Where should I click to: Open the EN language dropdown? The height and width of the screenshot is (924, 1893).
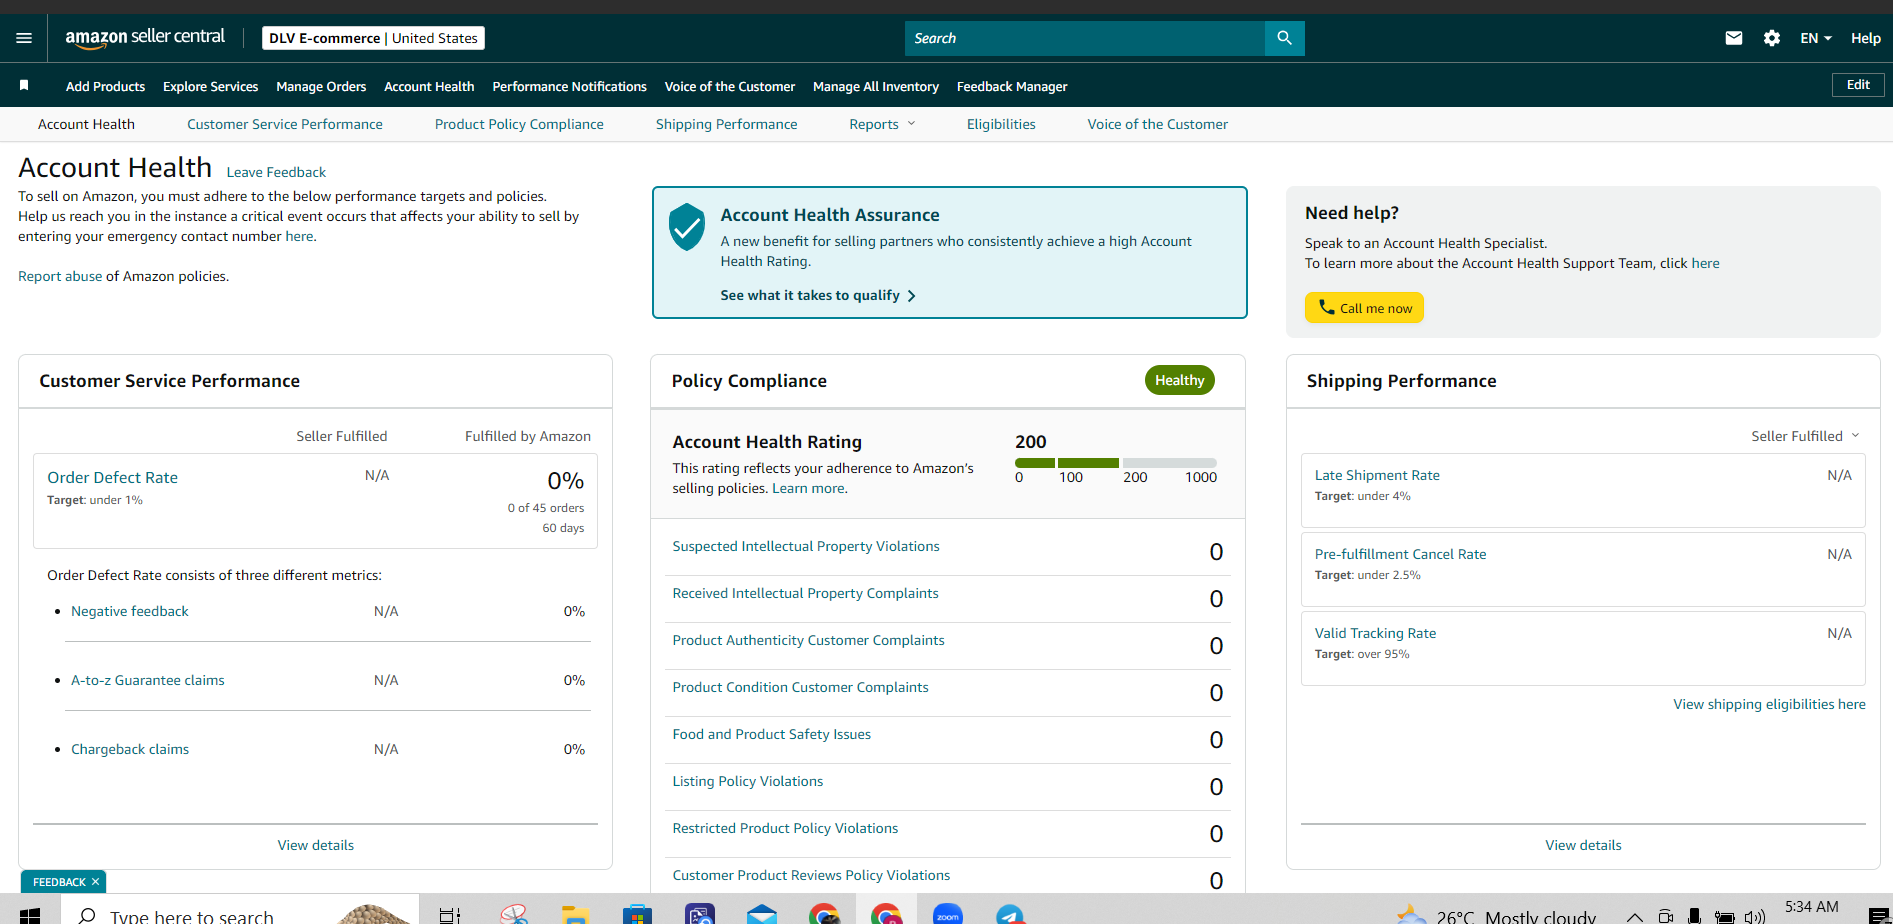tap(1816, 38)
